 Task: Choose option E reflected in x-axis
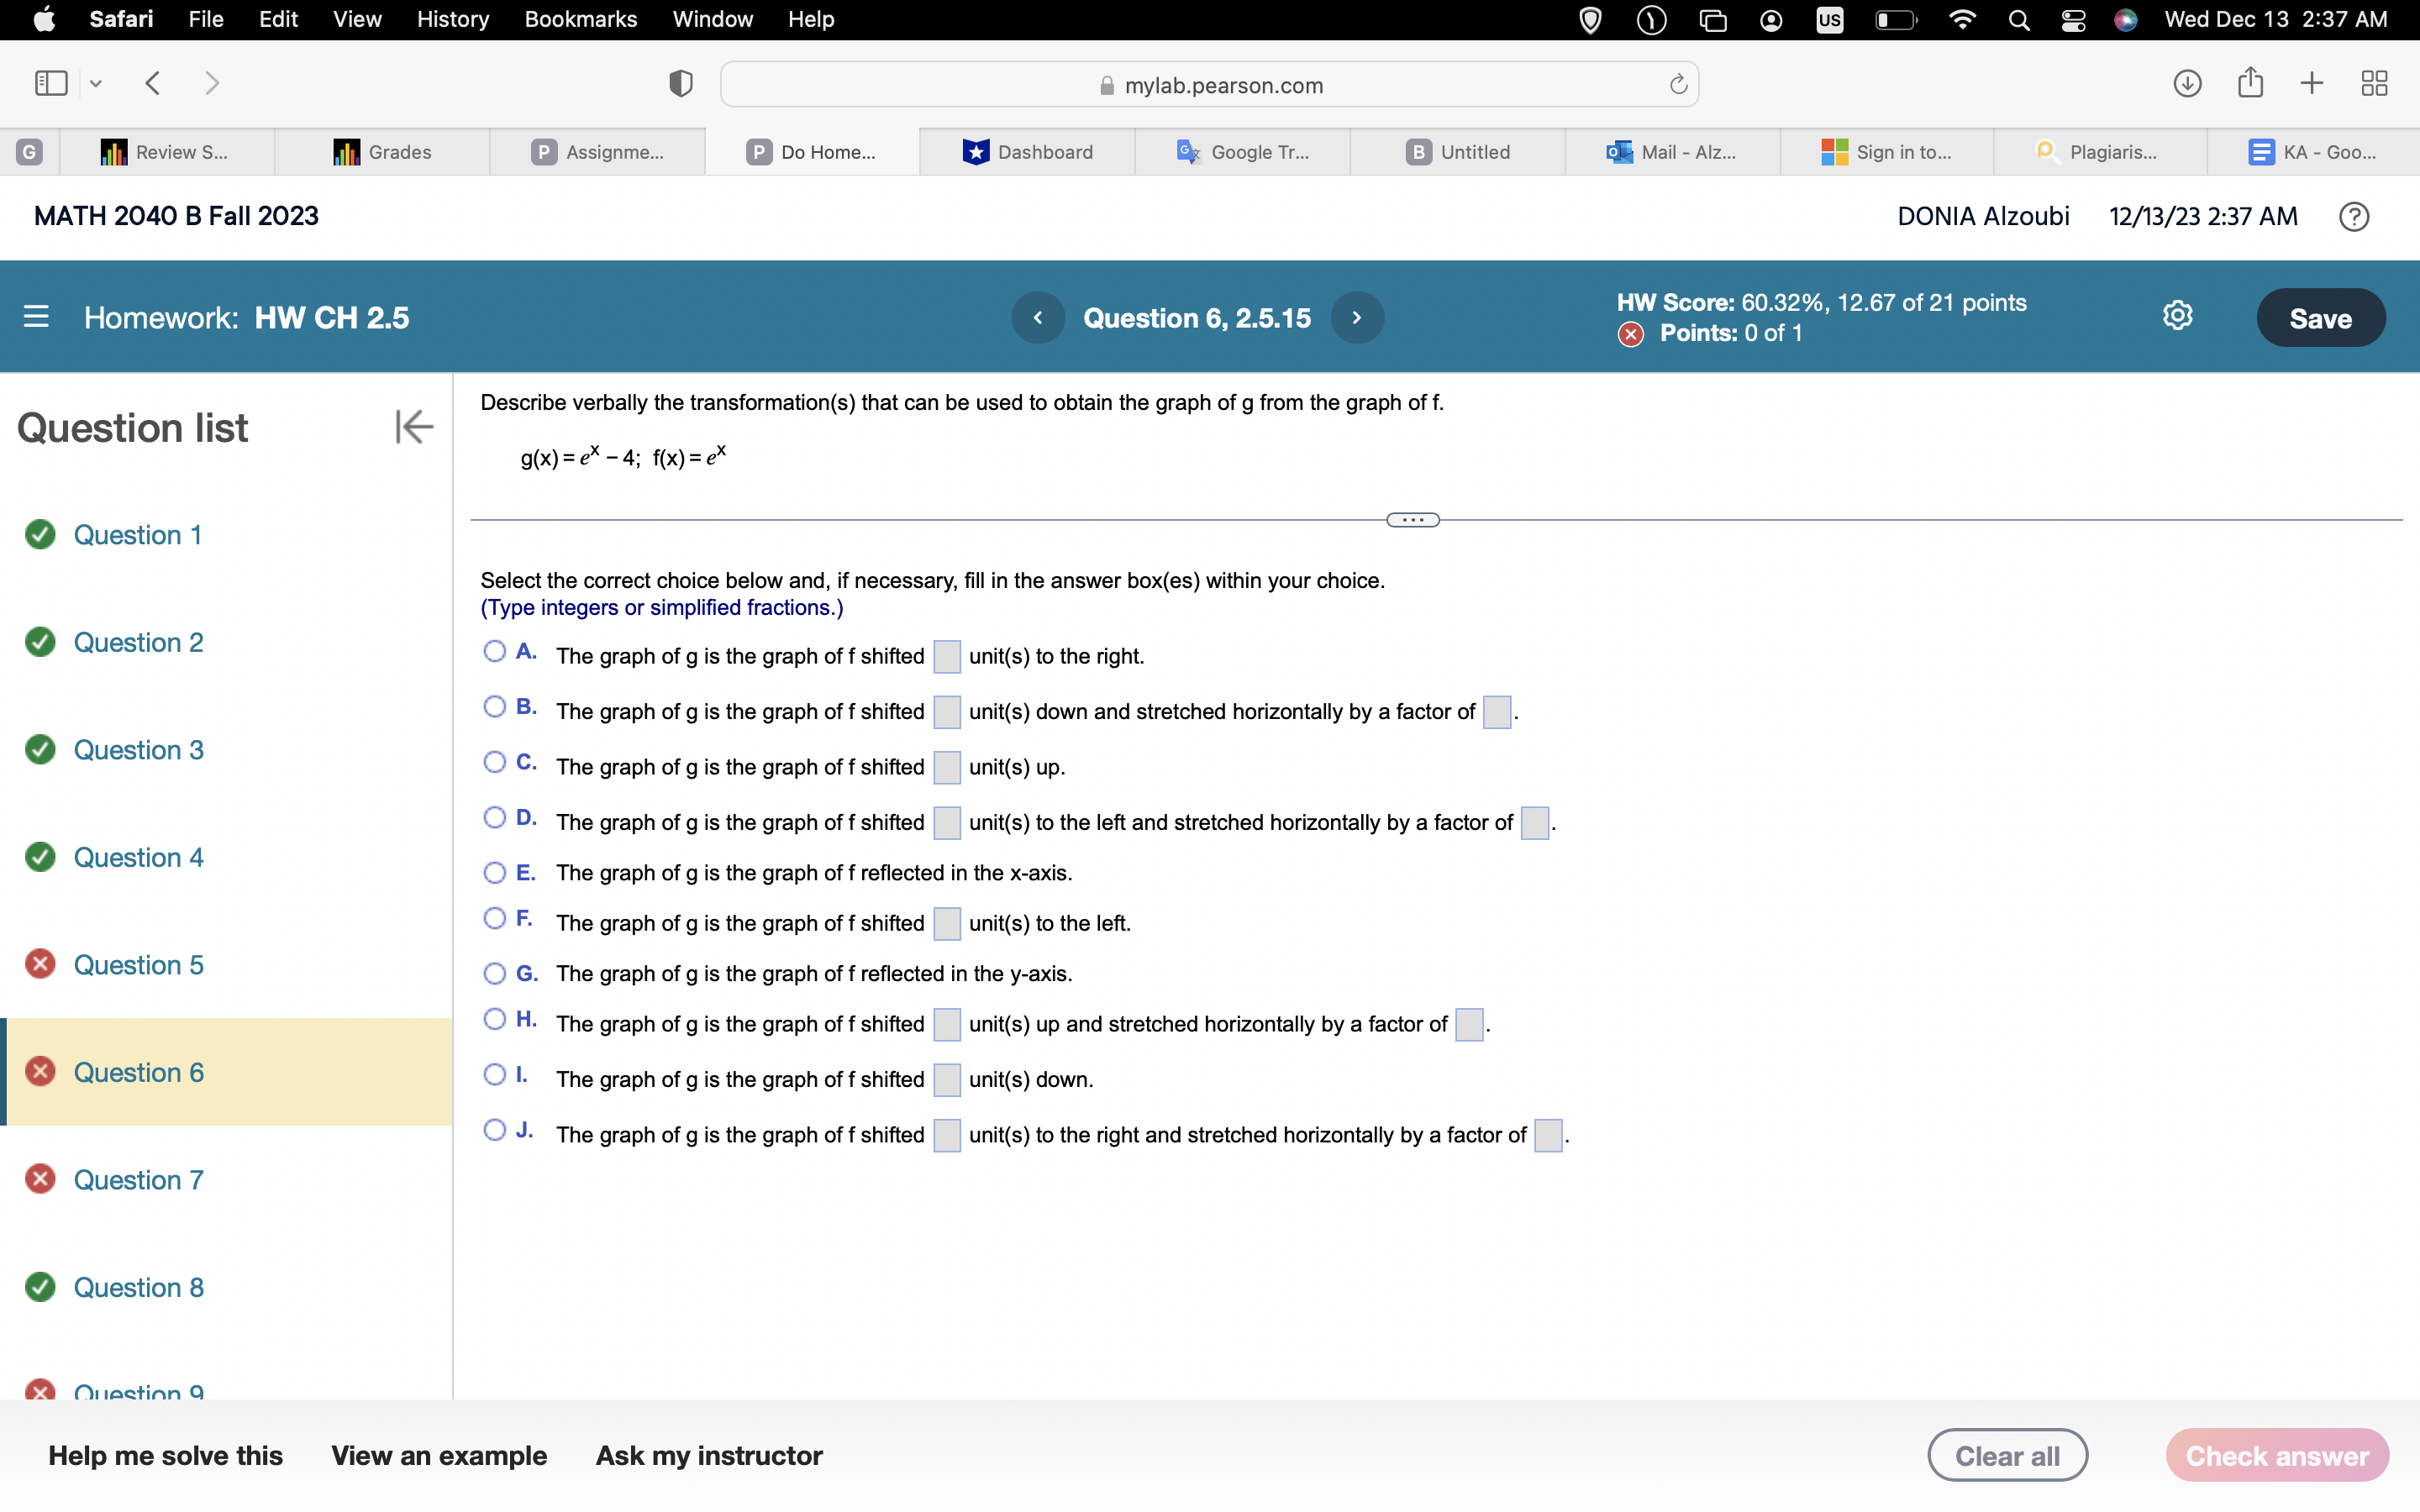(x=494, y=873)
